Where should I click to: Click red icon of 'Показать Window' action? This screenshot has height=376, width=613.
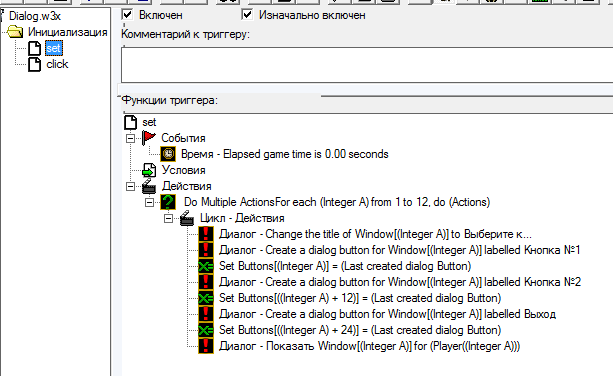[x=206, y=346]
